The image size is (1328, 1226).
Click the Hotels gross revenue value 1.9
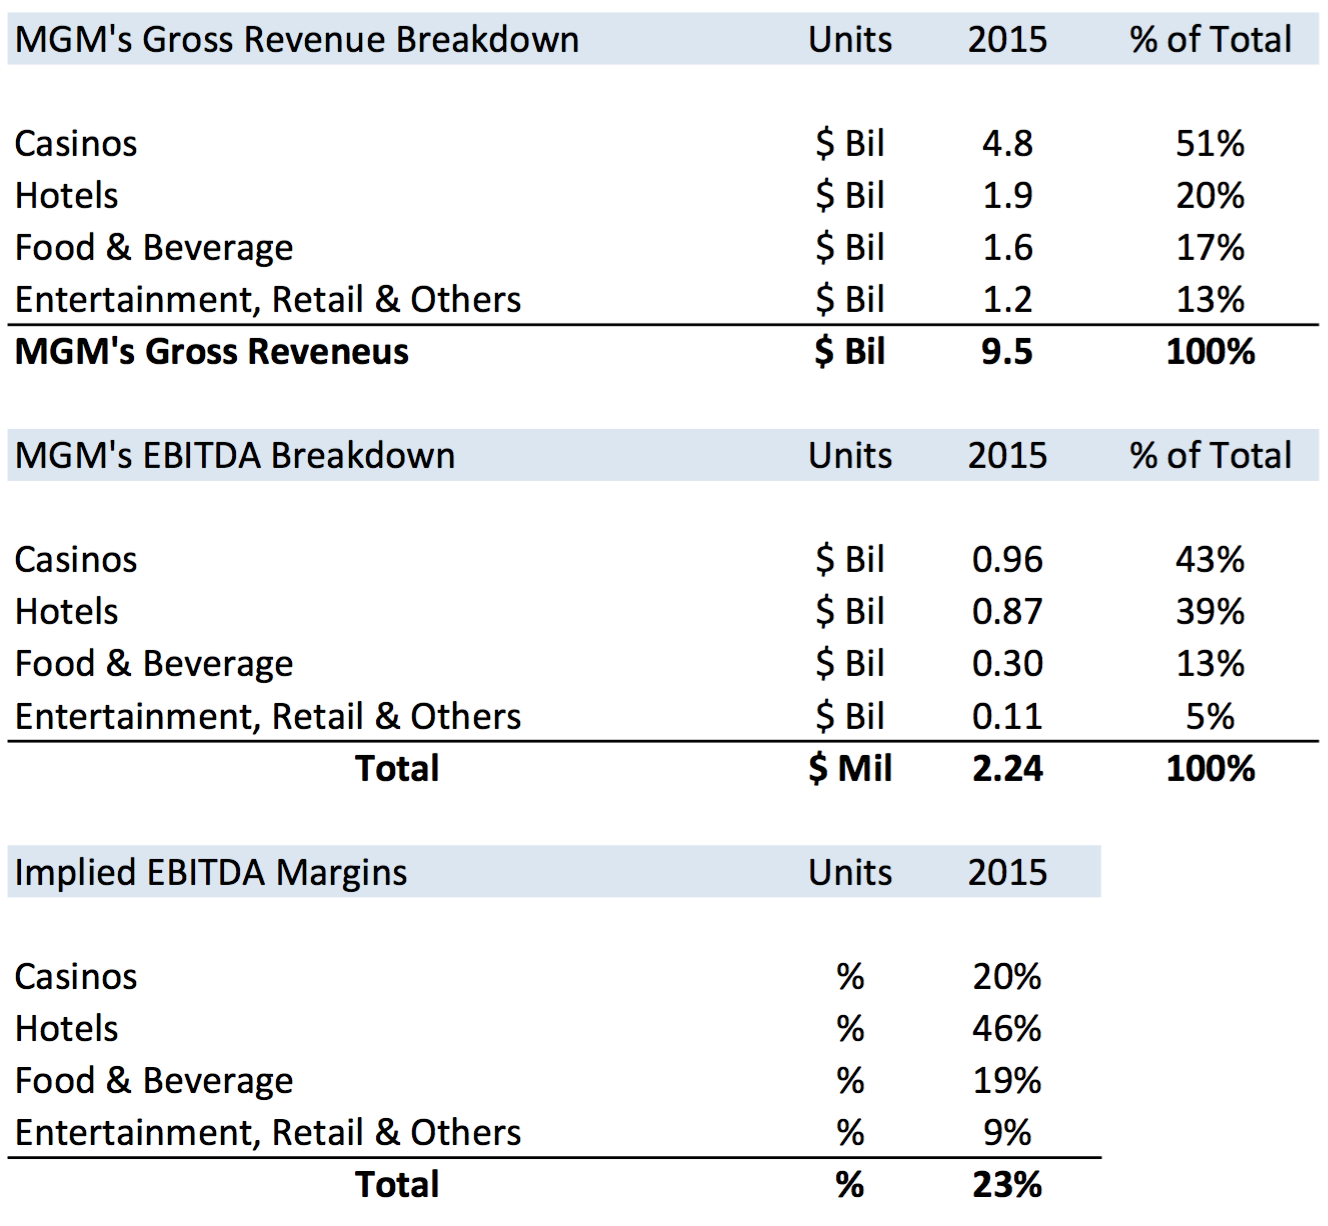pos(1007,196)
